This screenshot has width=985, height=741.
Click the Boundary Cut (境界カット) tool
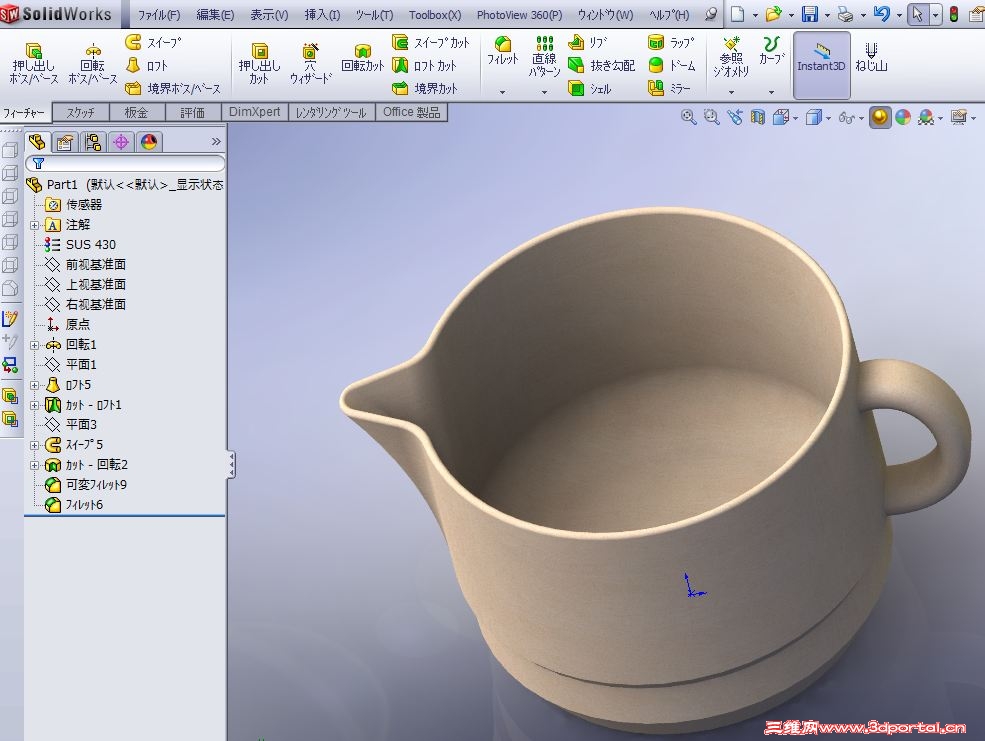[425, 89]
